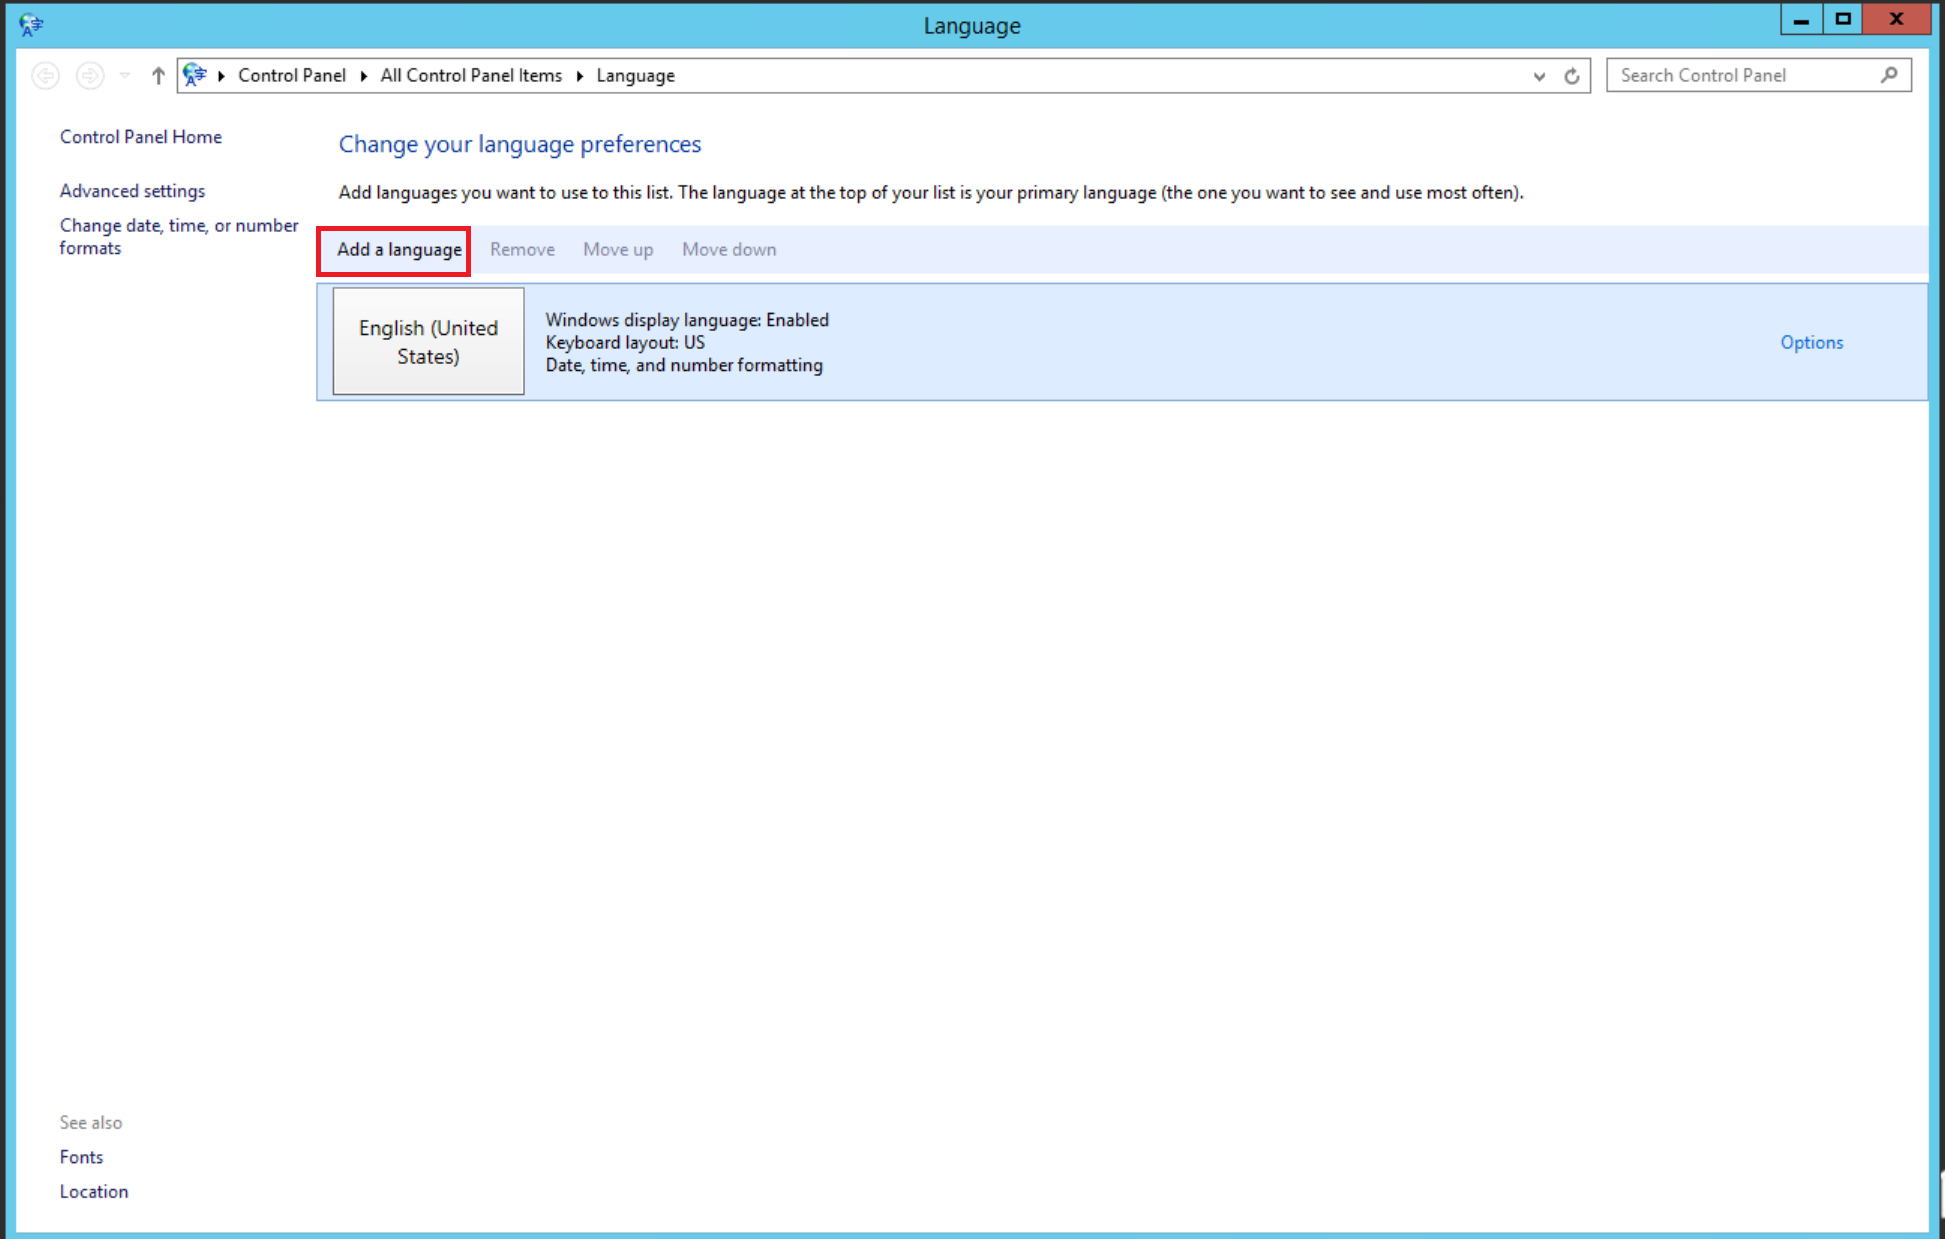Open Options for English (United States)
This screenshot has height=1239, width=1945.
1810,342
